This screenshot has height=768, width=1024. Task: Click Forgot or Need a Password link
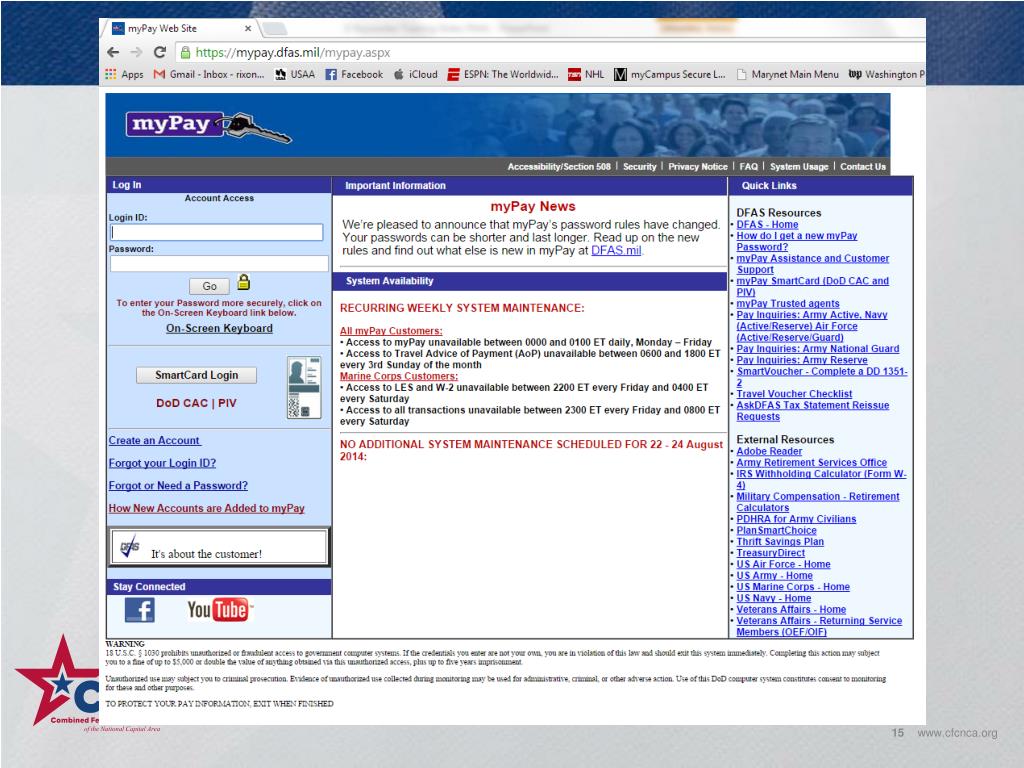click(178, 485)
